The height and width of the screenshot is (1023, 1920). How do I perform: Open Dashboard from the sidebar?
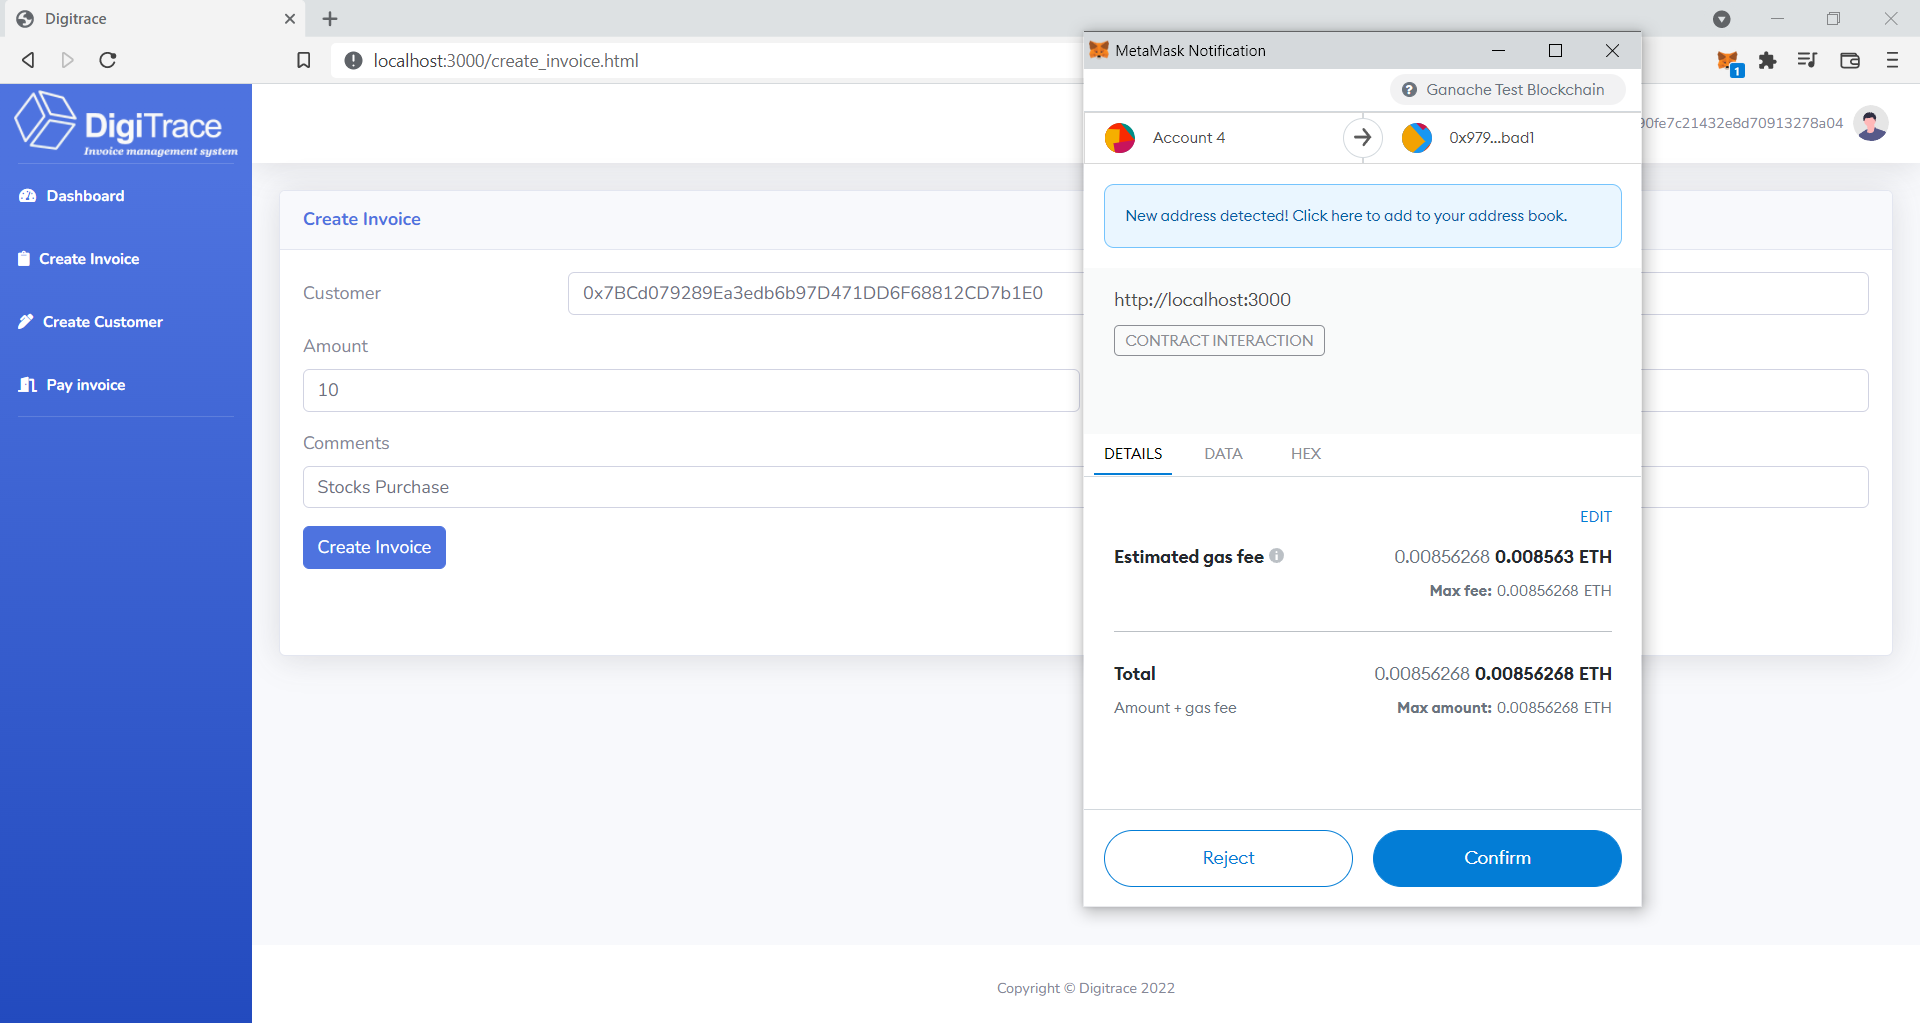(85, 196)
